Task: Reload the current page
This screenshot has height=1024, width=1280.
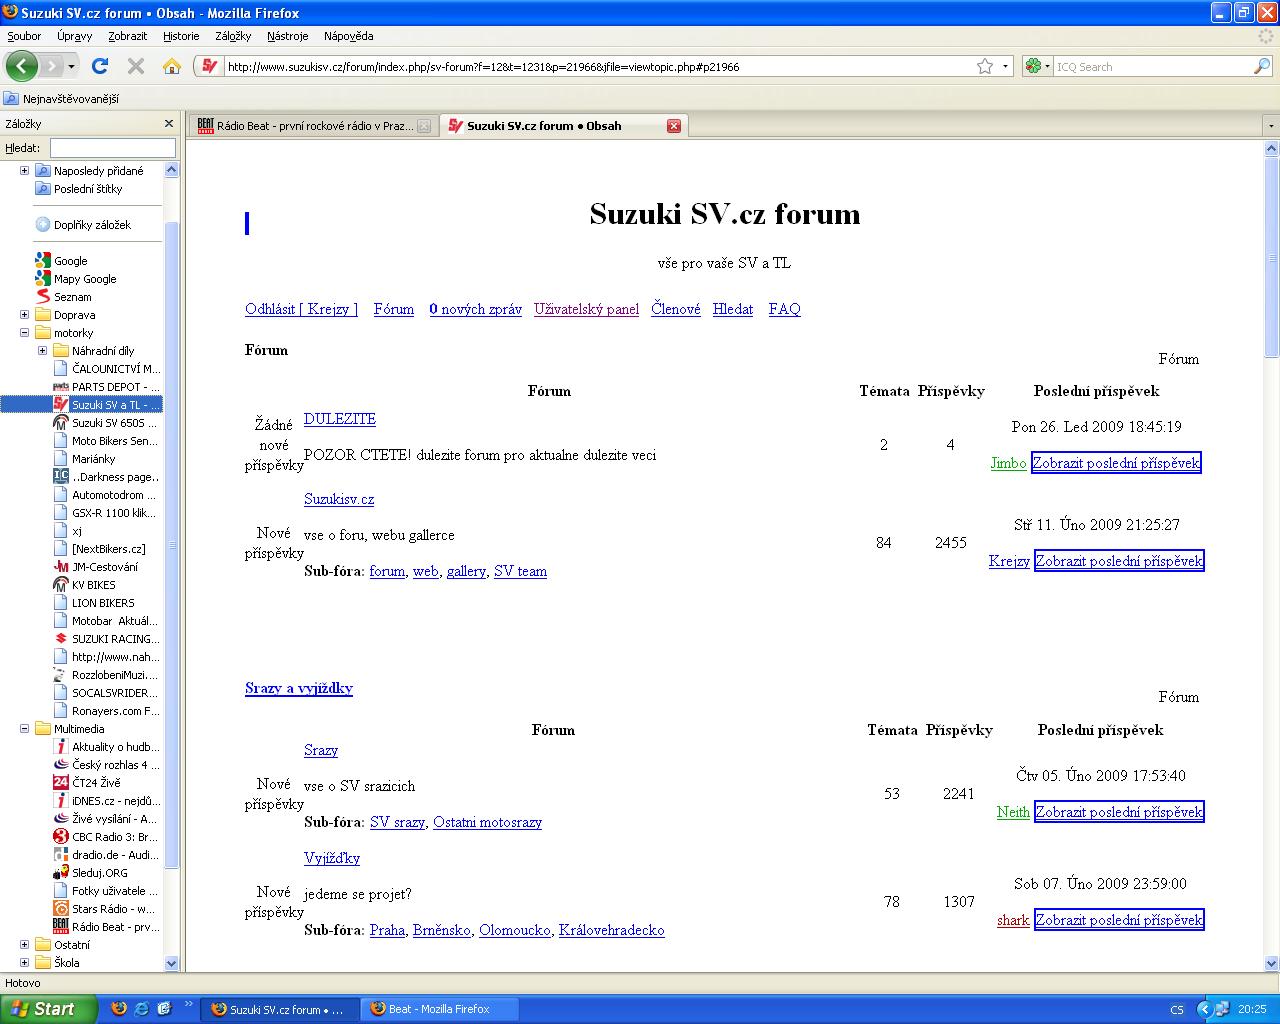Action: 100,66
